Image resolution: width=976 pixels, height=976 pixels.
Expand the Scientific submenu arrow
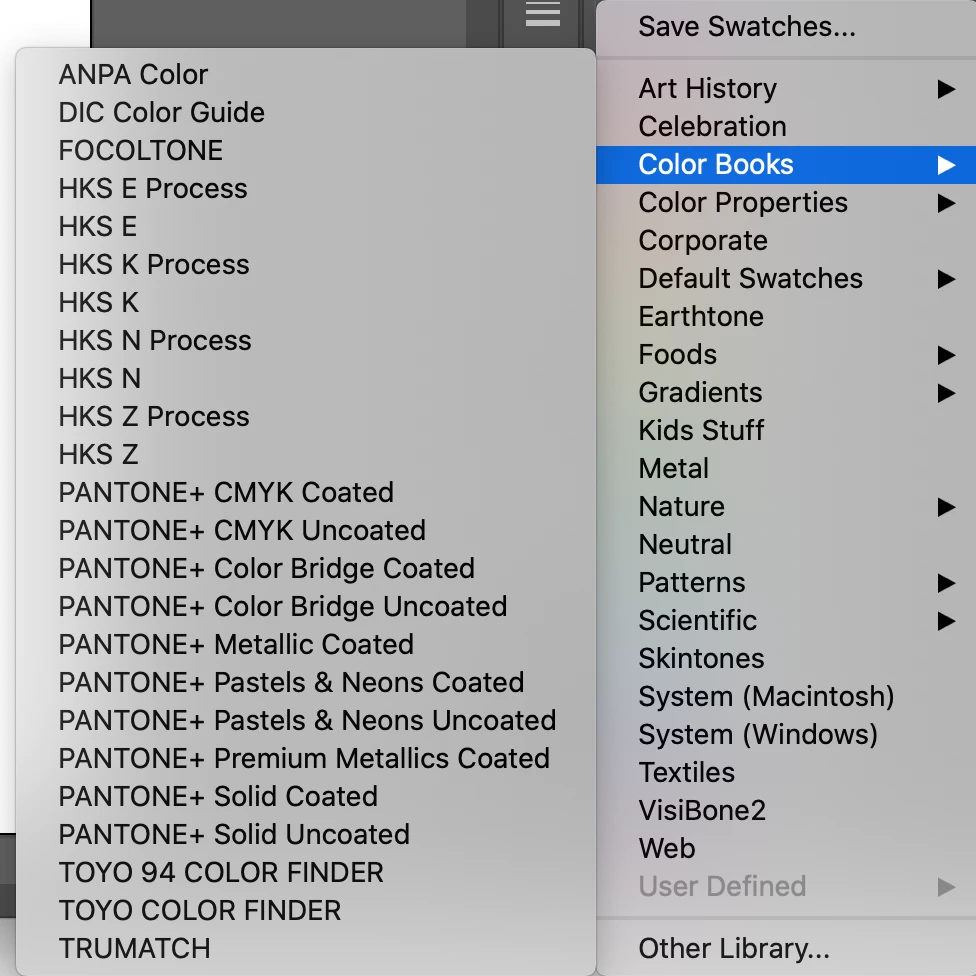(x=946, y=621)
